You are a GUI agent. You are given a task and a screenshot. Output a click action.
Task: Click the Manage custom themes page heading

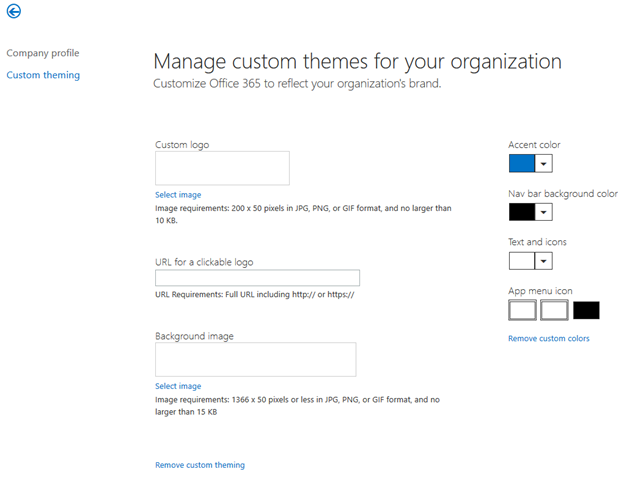tap(357, 61)
